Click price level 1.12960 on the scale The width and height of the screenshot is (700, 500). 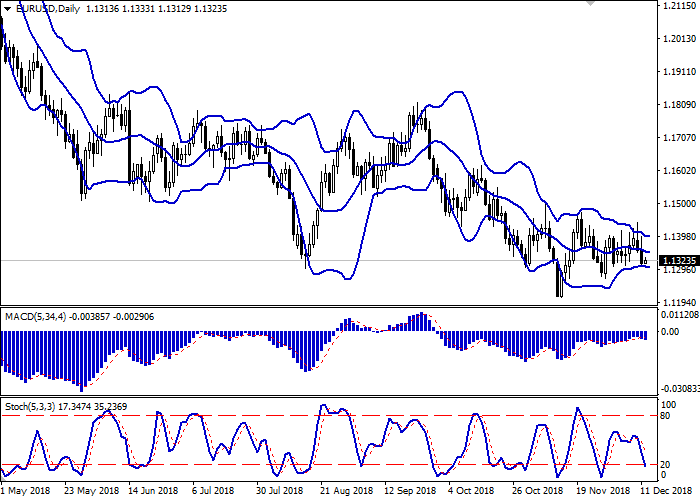(680, 270)
